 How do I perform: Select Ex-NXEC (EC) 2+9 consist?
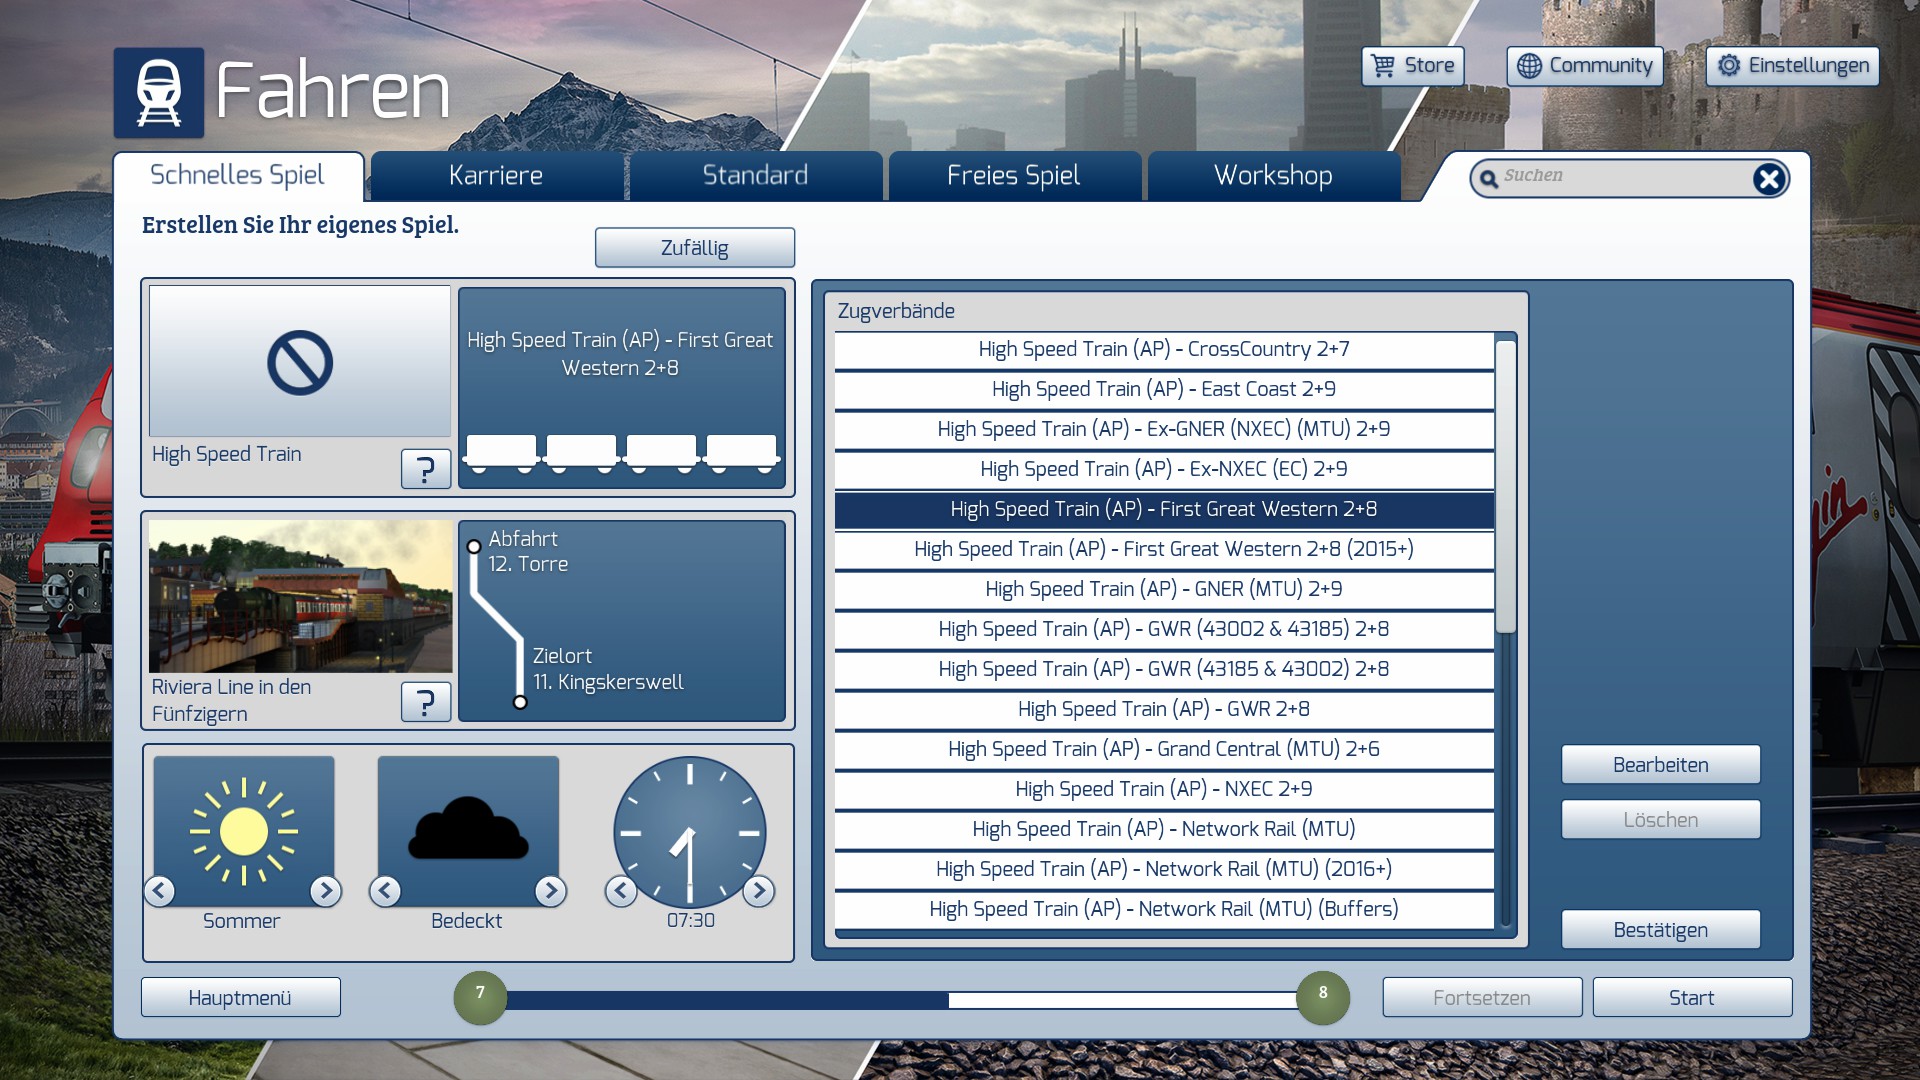point(1164,469)
